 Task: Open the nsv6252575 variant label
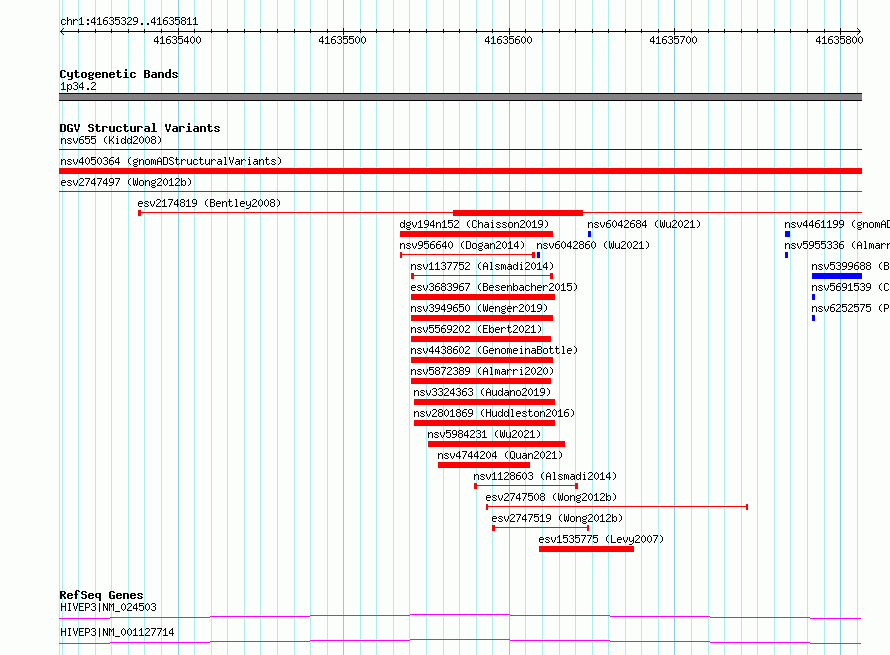850,308
